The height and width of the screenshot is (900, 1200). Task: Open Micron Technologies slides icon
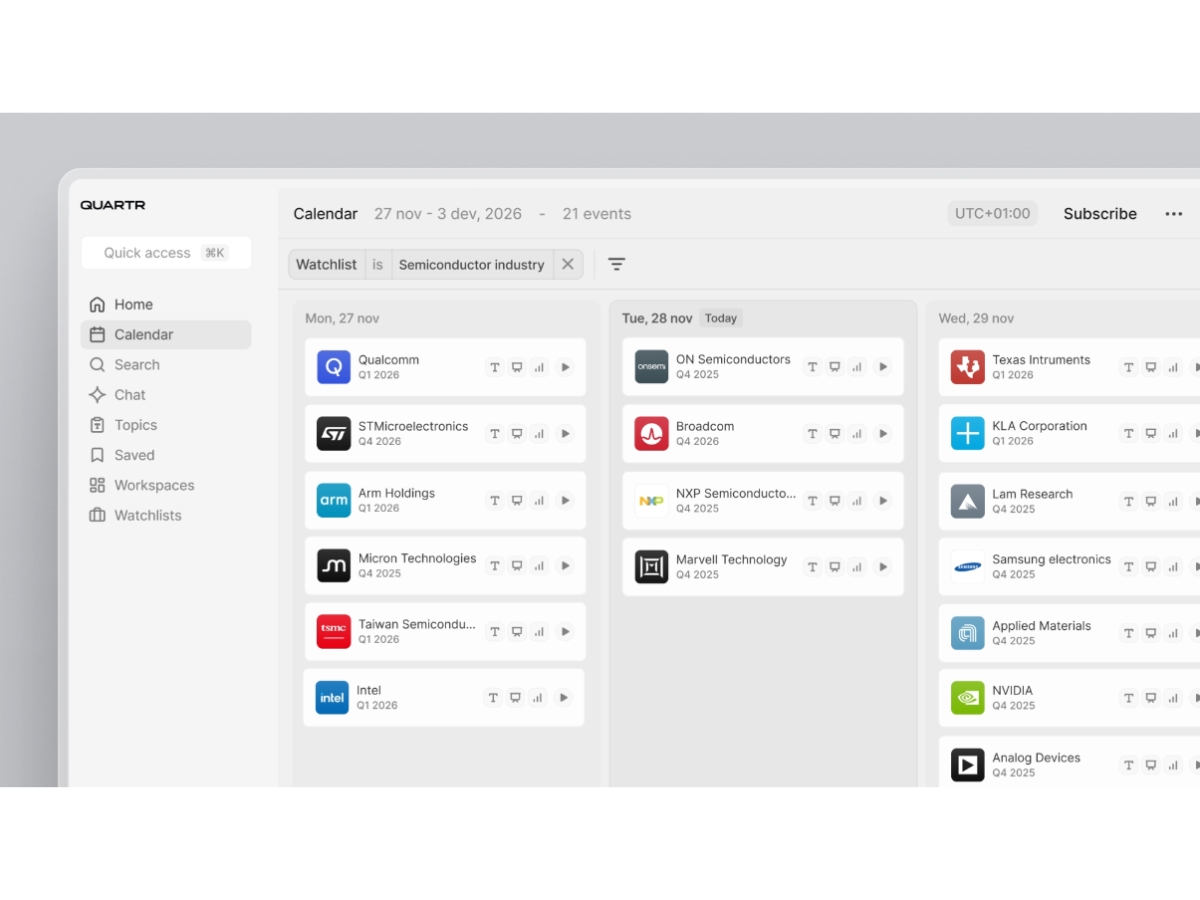(x=517, y=565)
